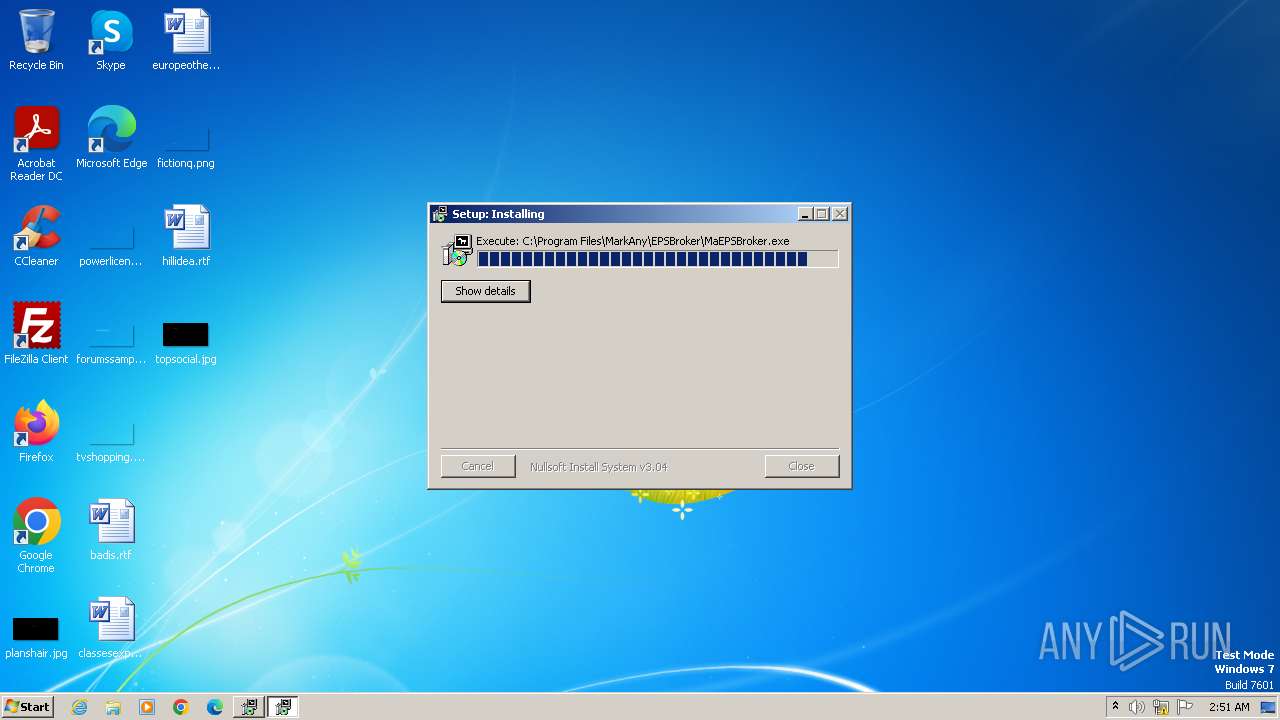Select the FileZilla Client shortcut
Viewport: 1280px width, 720px height.
pos(36,334)
